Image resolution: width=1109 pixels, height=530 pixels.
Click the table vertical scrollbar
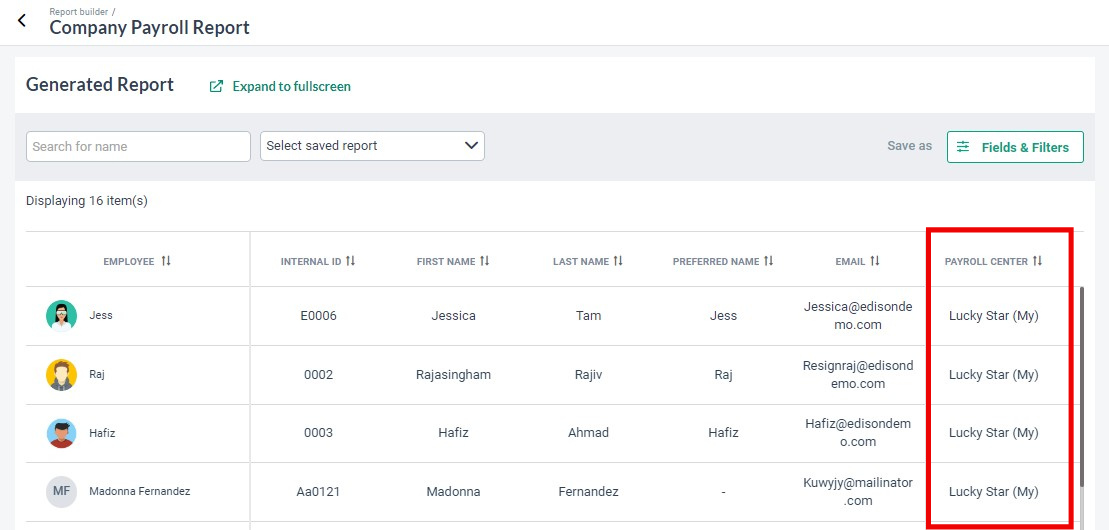(x=1082, y=386)
